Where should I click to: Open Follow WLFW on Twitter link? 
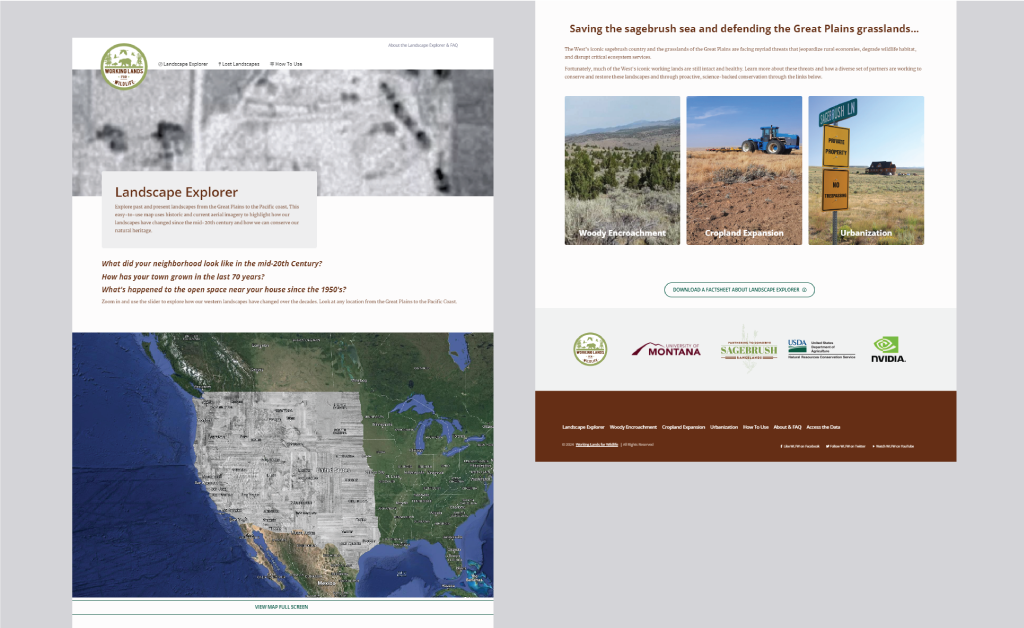coord(845,446)
